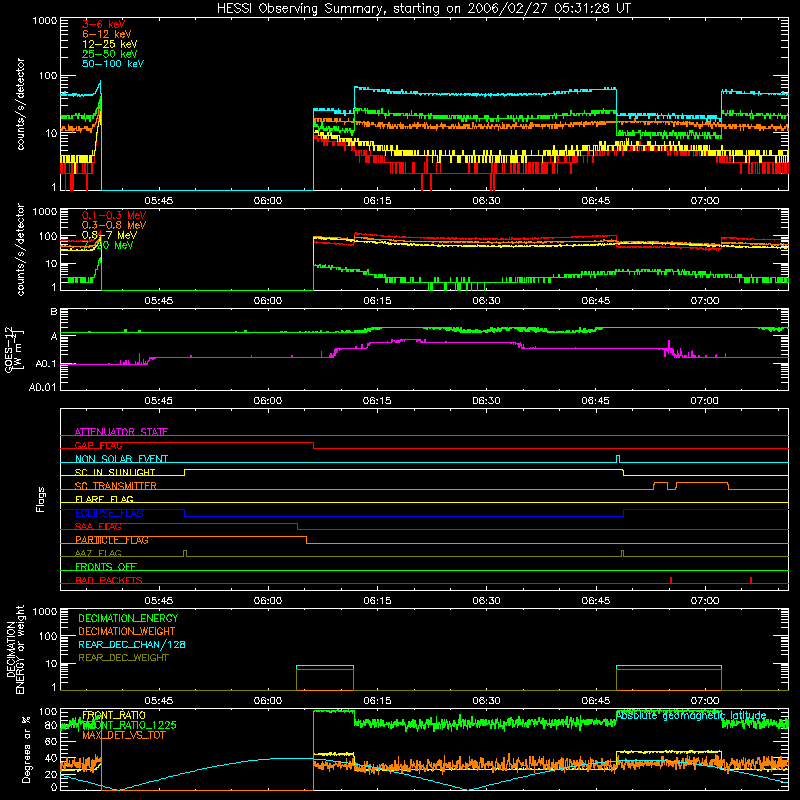
Task: Click 06:00 tick under the MeV count panel
Action: click(x=268, y=301)
